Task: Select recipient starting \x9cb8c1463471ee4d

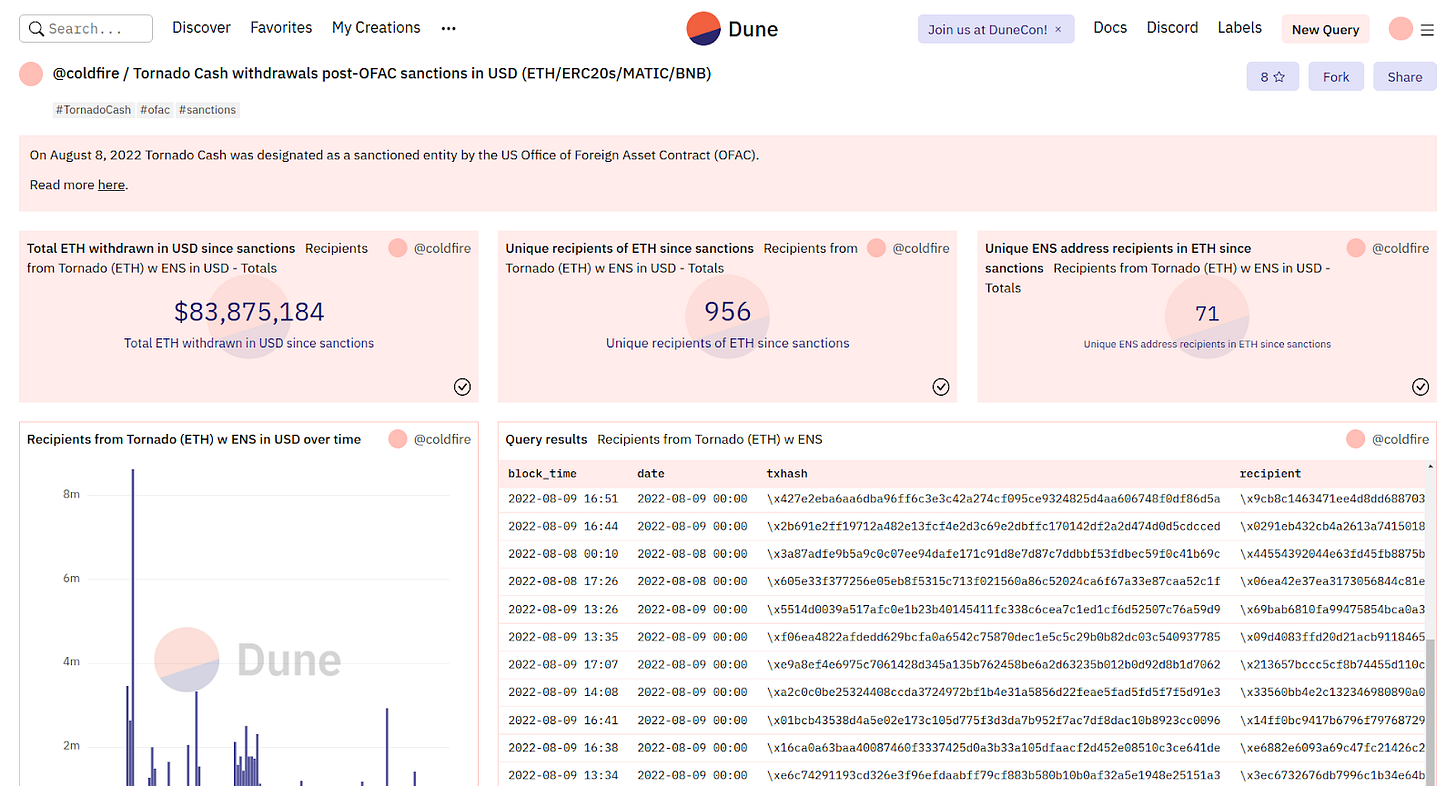Action: (1333, 498)
